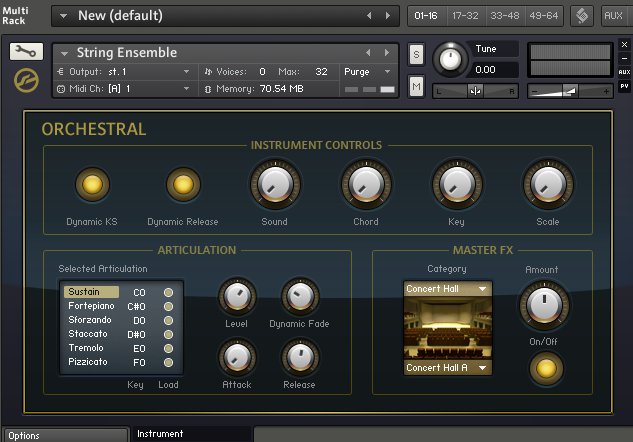Select next multi with the right arrow

click(x=388, y=16)
